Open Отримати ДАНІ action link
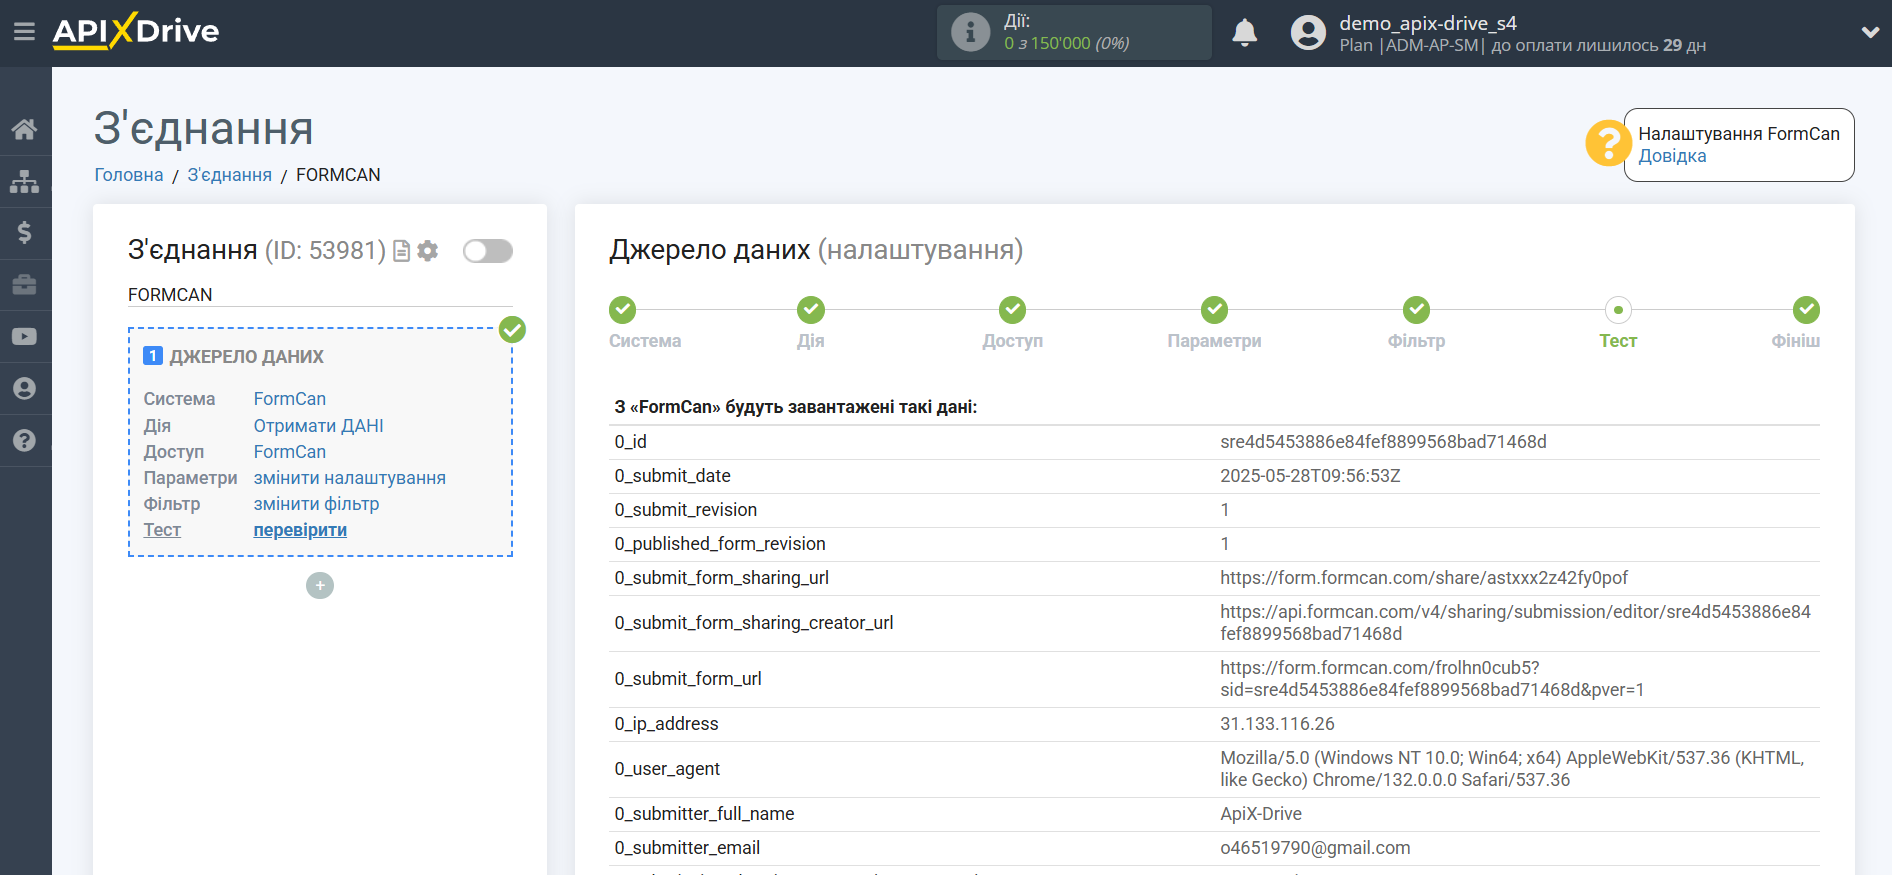Screen dimensions: 1892x875 319,426
